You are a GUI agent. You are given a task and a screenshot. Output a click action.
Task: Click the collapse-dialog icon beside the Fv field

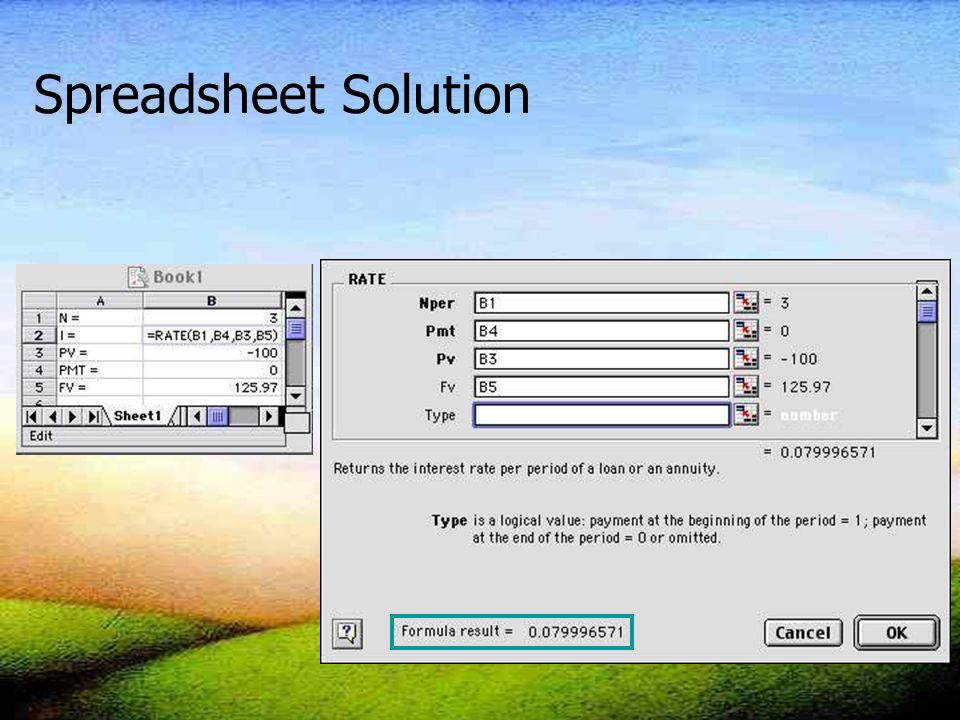(x=746, y=387)
